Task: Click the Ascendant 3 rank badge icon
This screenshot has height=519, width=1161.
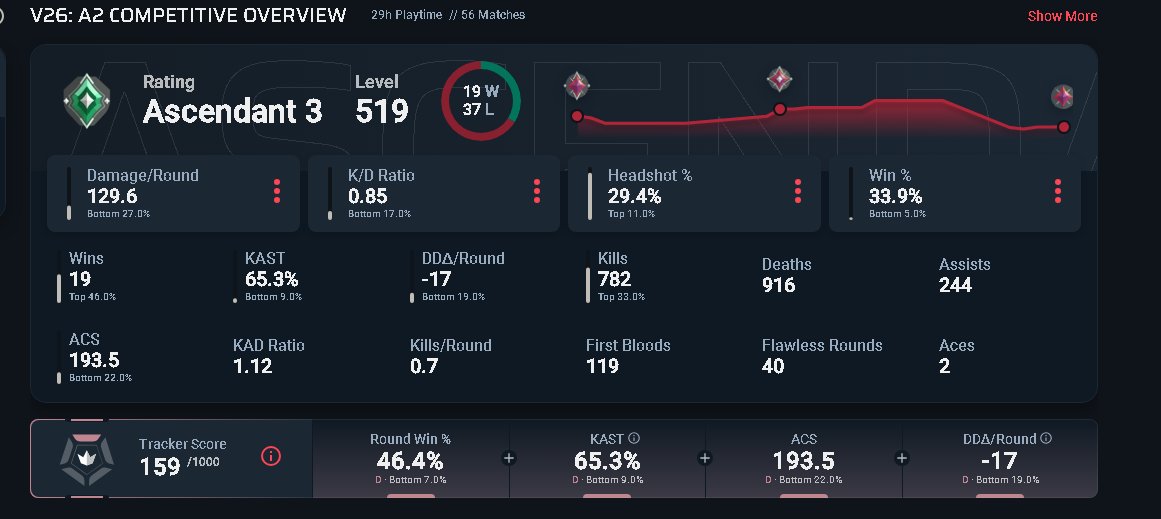Action: click(x=87, y=101)
